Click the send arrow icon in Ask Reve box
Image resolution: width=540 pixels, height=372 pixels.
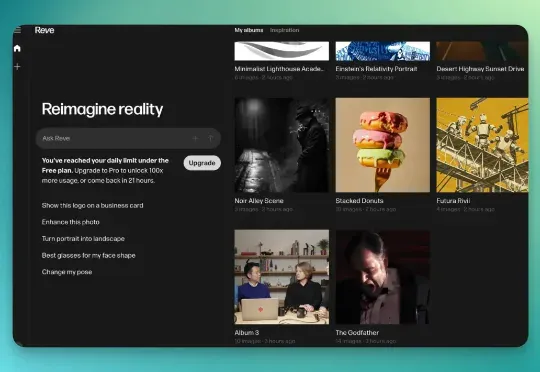[210, 138]
